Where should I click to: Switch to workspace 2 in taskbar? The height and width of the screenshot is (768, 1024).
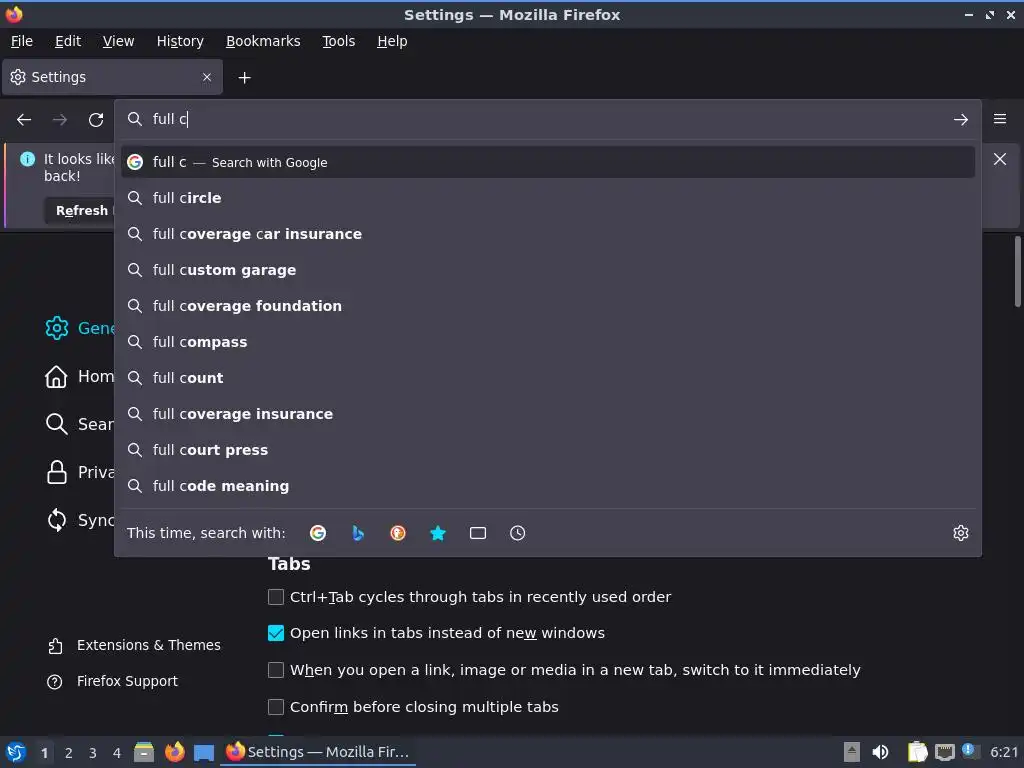point(69,753)
